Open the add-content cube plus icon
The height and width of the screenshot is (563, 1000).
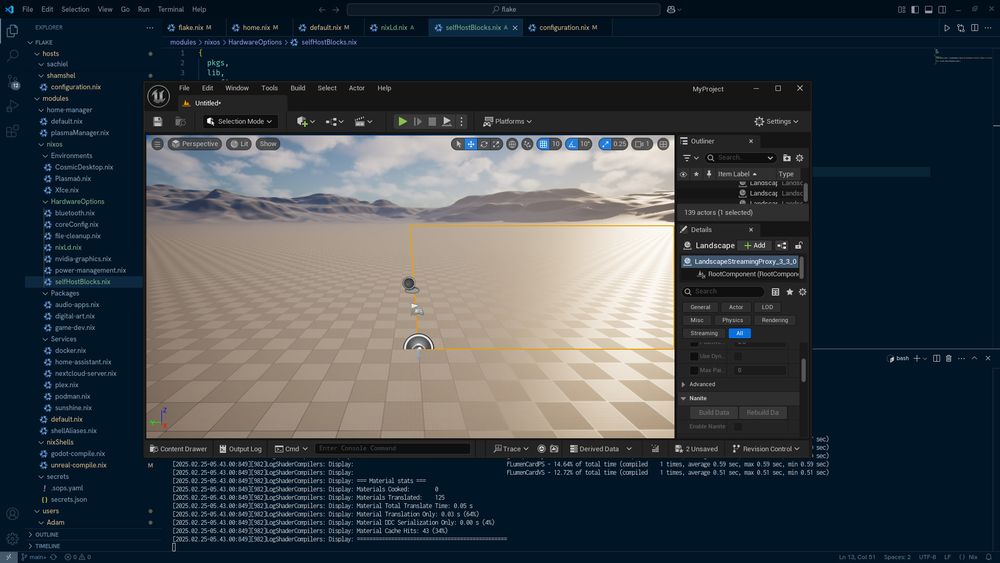(304, 121)
